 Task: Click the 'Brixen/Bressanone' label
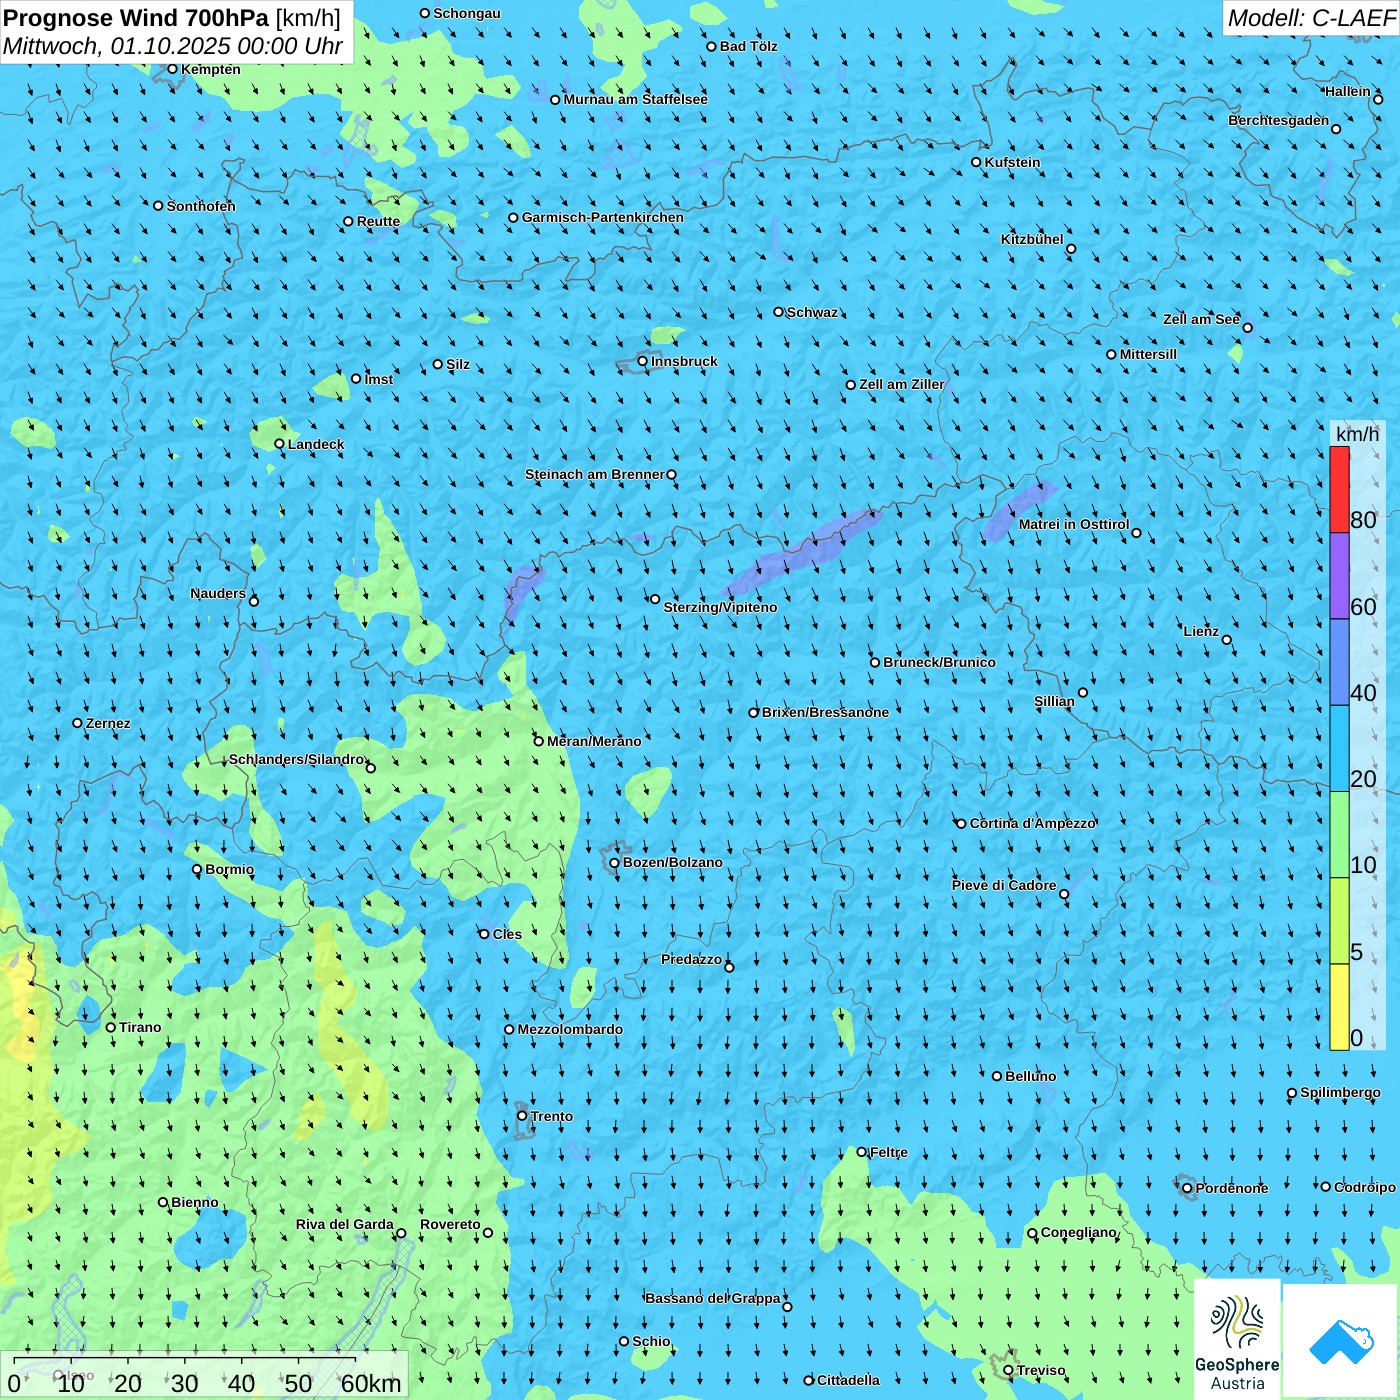(x=825, y=712)
